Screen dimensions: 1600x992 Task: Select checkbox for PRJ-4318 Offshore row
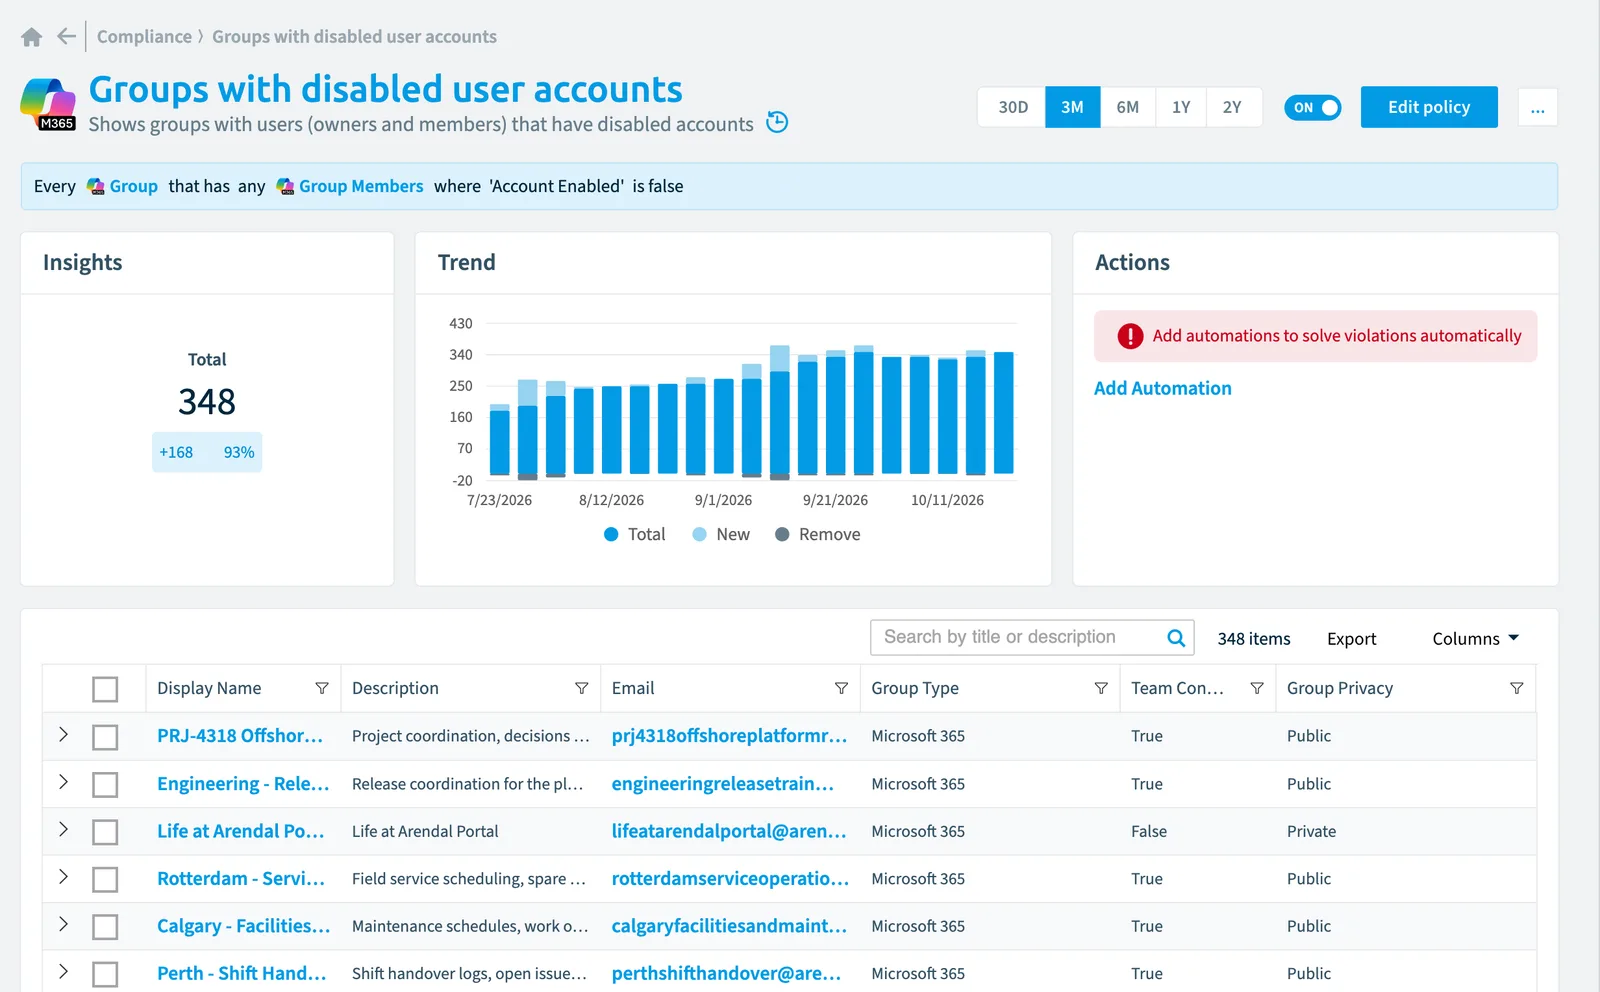point(105,737)
